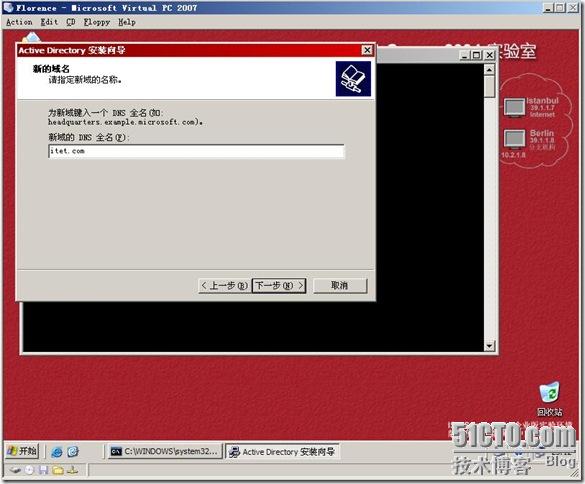Launch Internet Explorer from quick launch
The height and width of the screenshot is (484, 585).
(57, 452)
